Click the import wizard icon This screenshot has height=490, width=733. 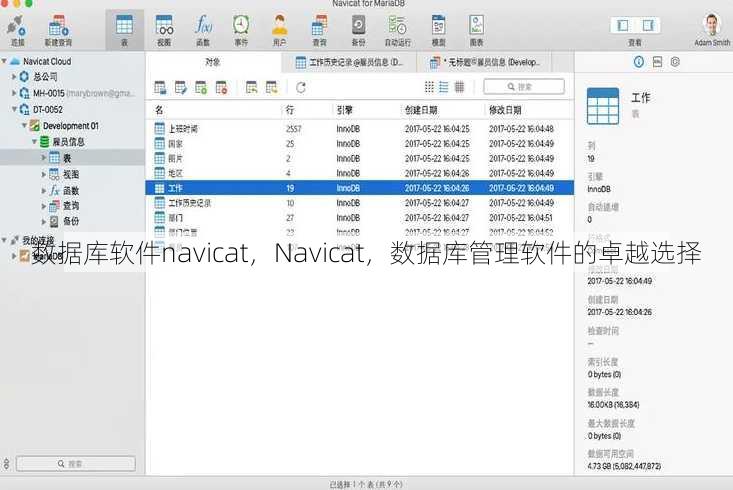coord(252,87)
